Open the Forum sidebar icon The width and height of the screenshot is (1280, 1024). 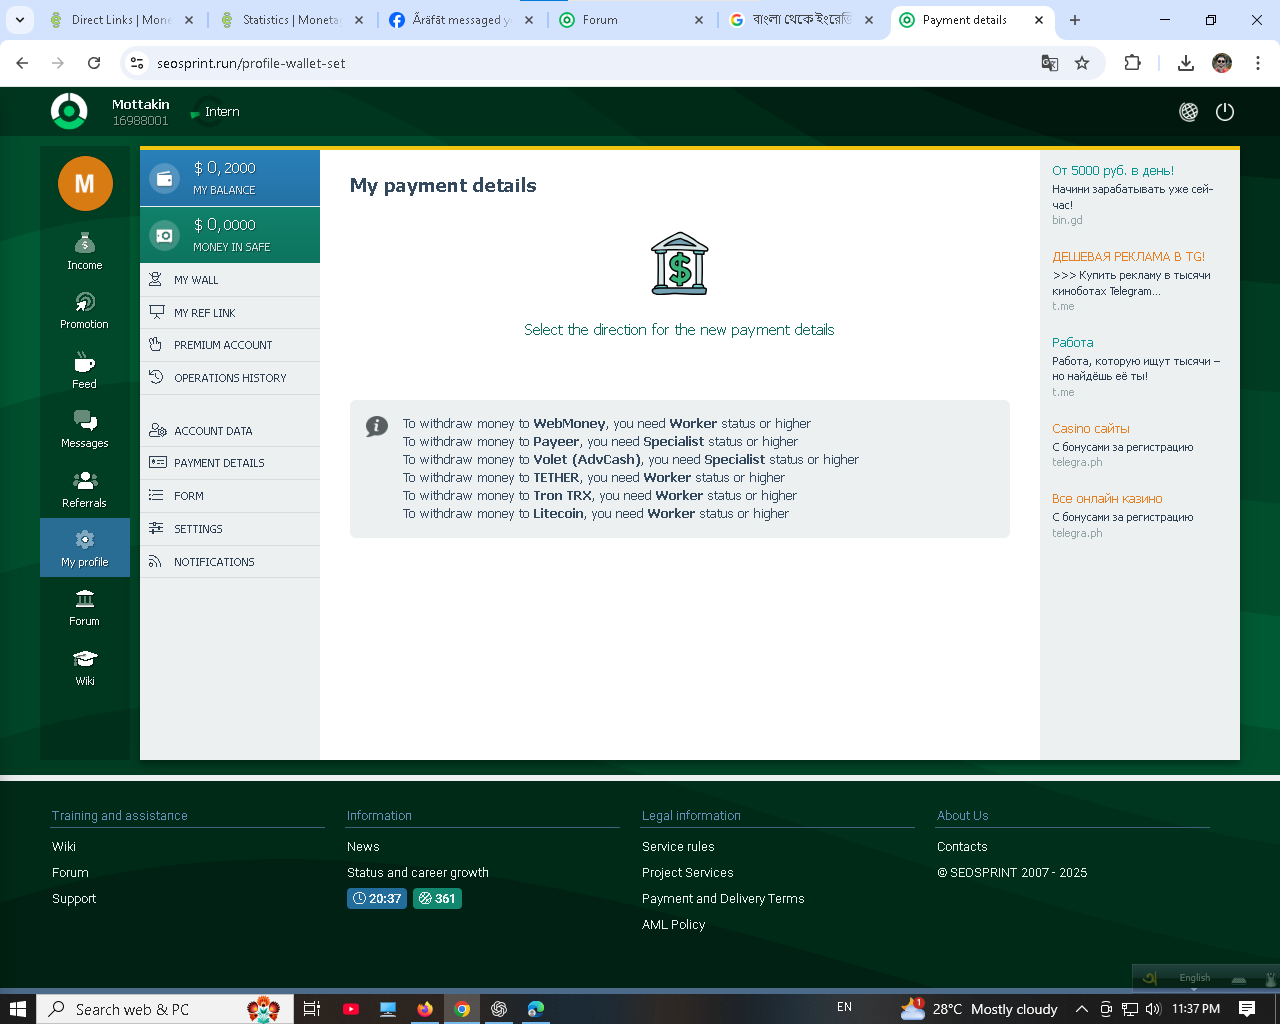[85, 607]
